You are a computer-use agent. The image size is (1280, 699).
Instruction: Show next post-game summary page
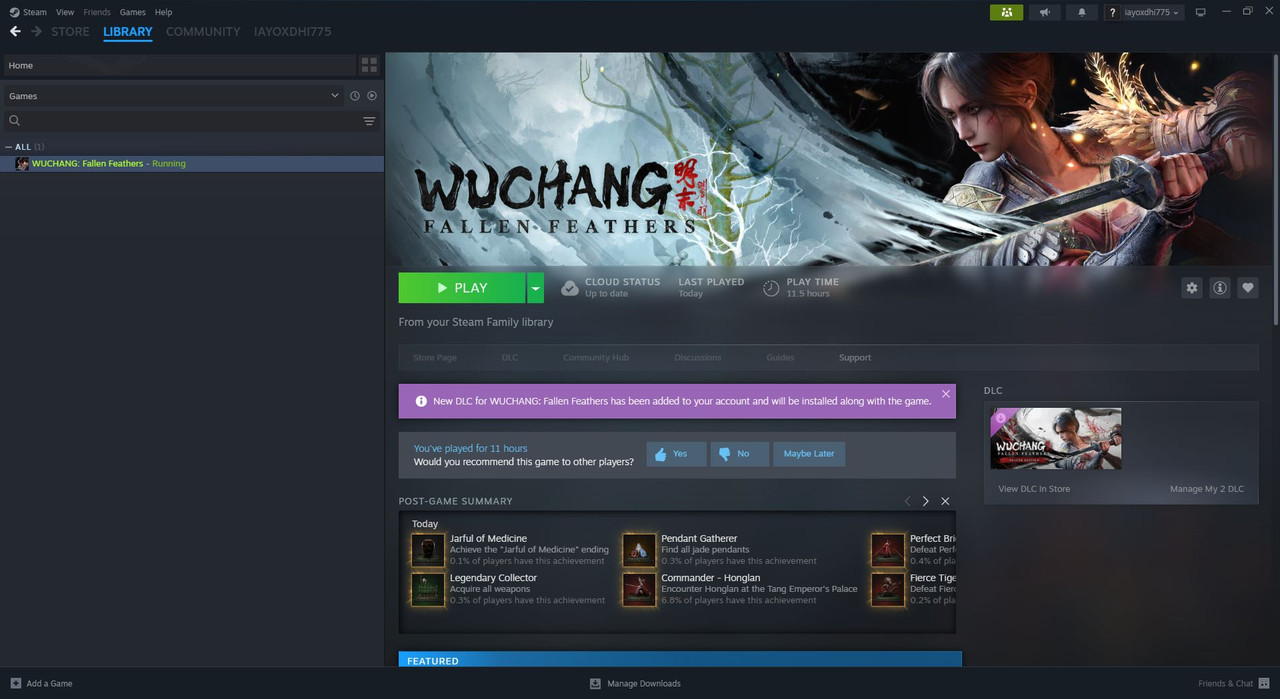[926, 501]
